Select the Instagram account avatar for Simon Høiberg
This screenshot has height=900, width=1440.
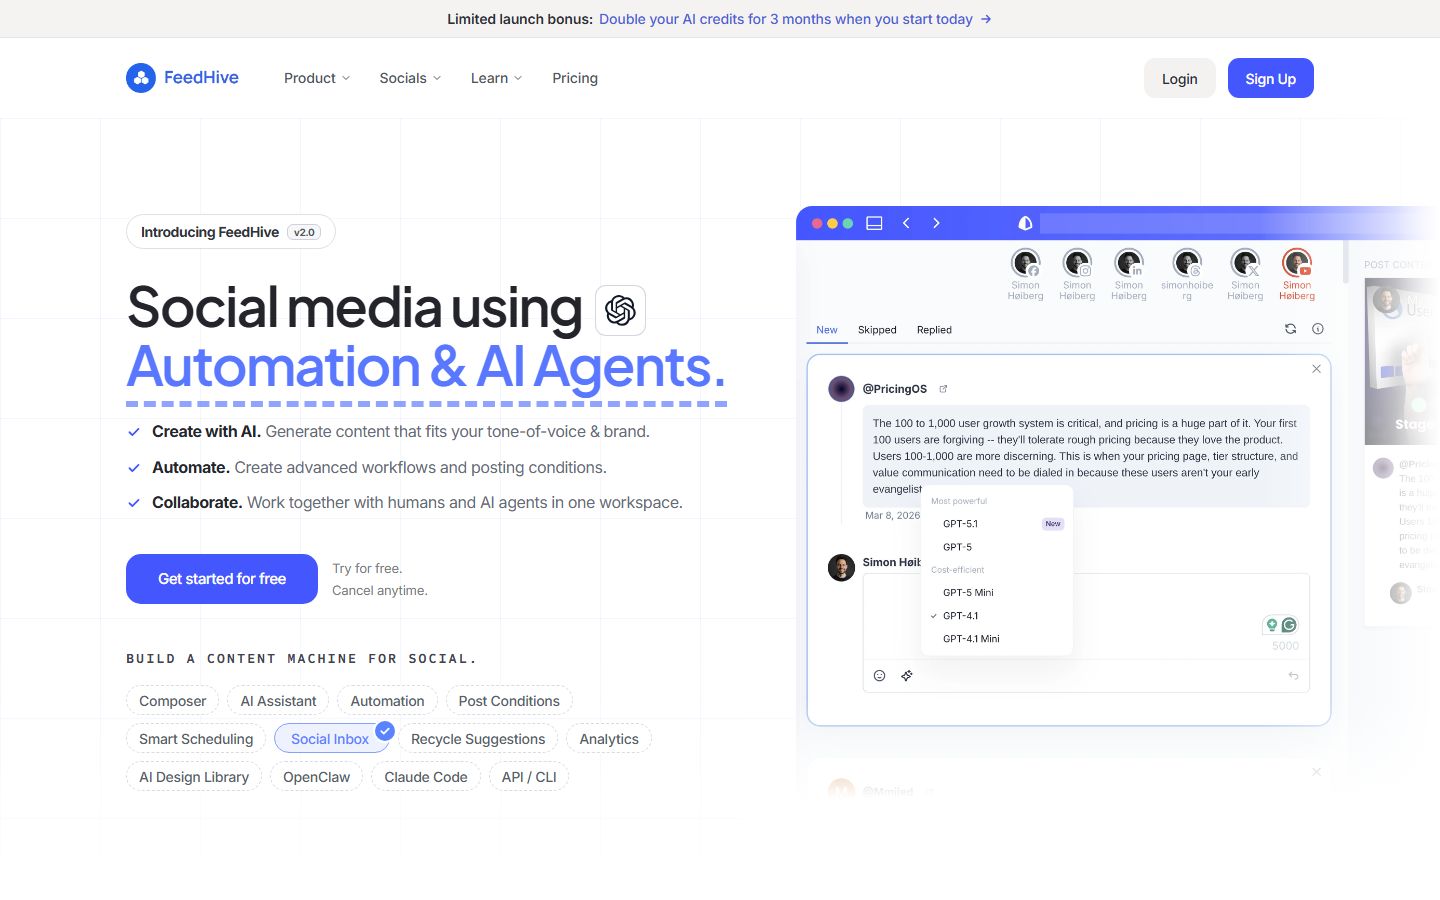[1077, 263]
